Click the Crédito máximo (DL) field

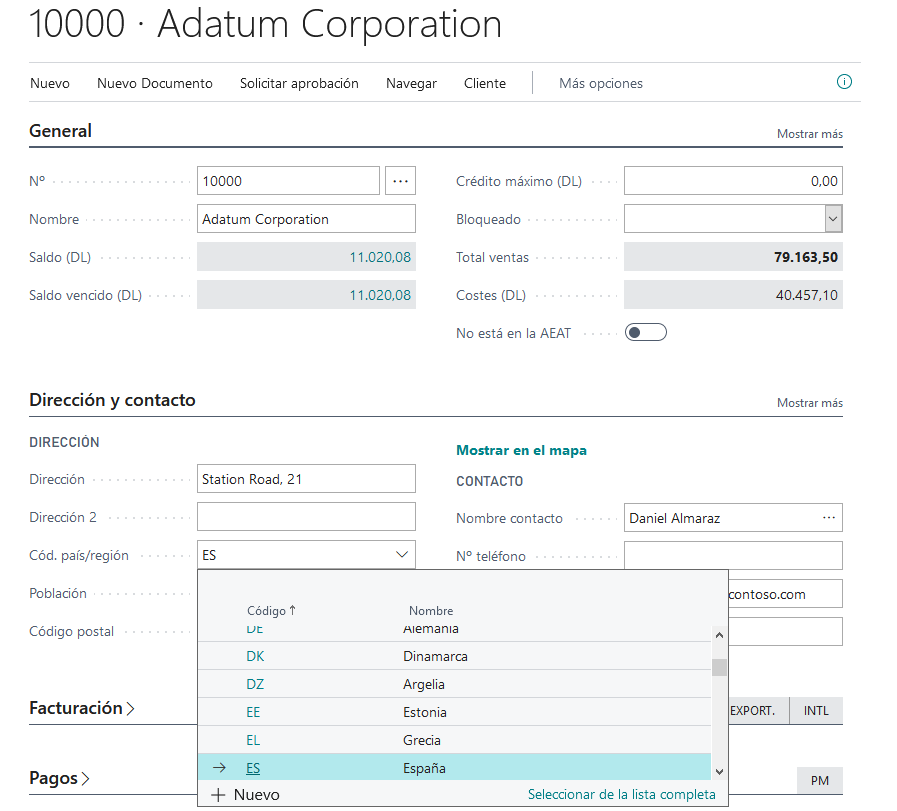[733, 181]
